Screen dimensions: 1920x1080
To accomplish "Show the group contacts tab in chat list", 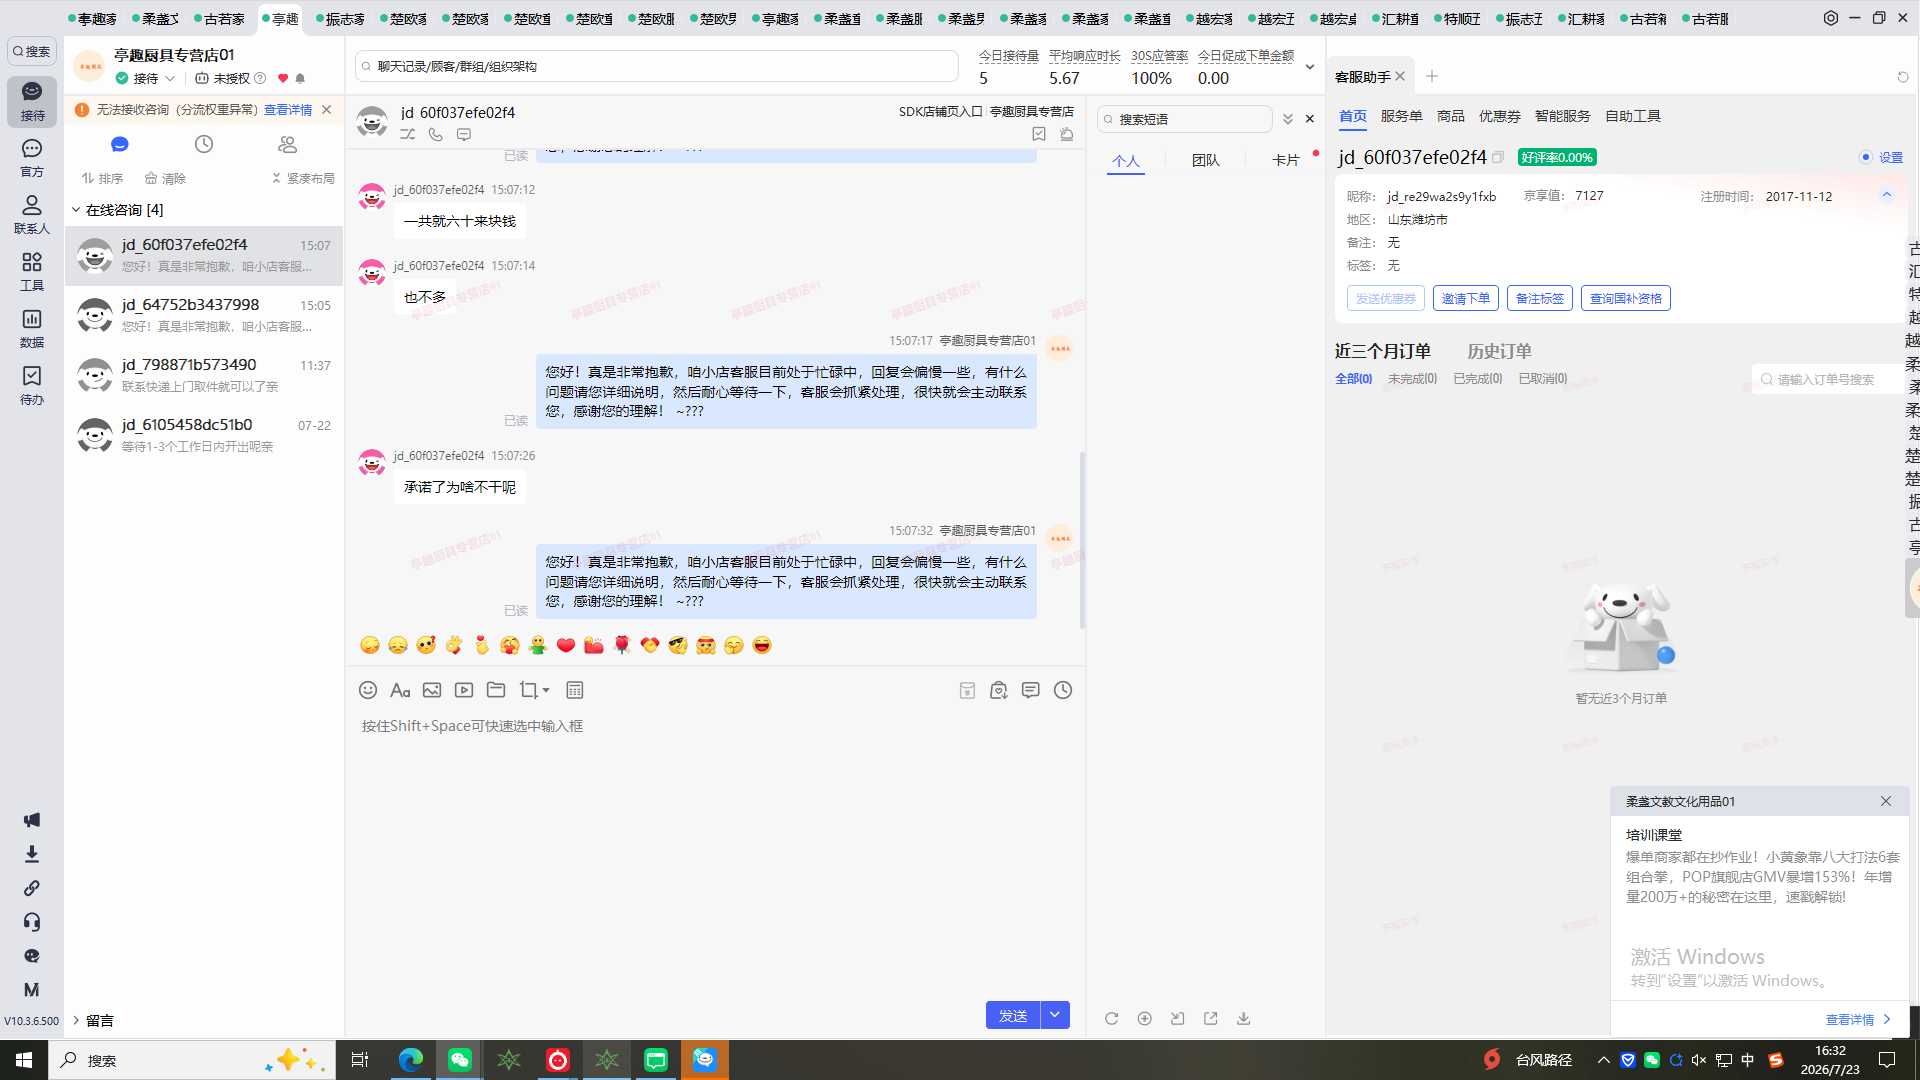I will pos(288,144).
